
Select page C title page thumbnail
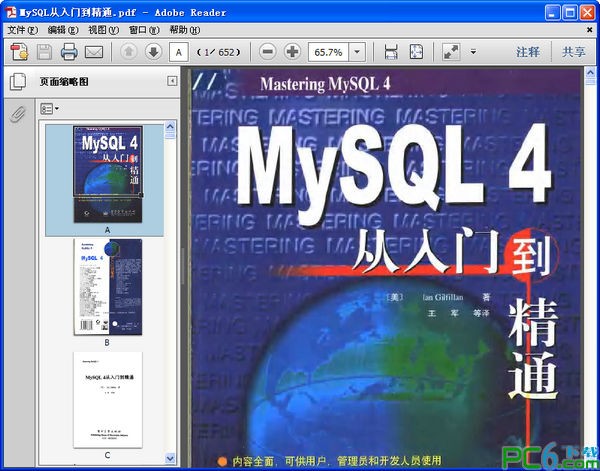click(108, 400)
